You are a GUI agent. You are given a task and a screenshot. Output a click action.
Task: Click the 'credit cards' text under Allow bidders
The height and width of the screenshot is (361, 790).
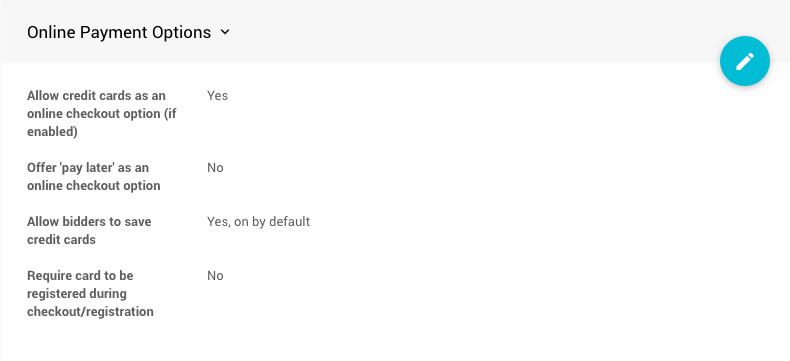click(61, 240)
